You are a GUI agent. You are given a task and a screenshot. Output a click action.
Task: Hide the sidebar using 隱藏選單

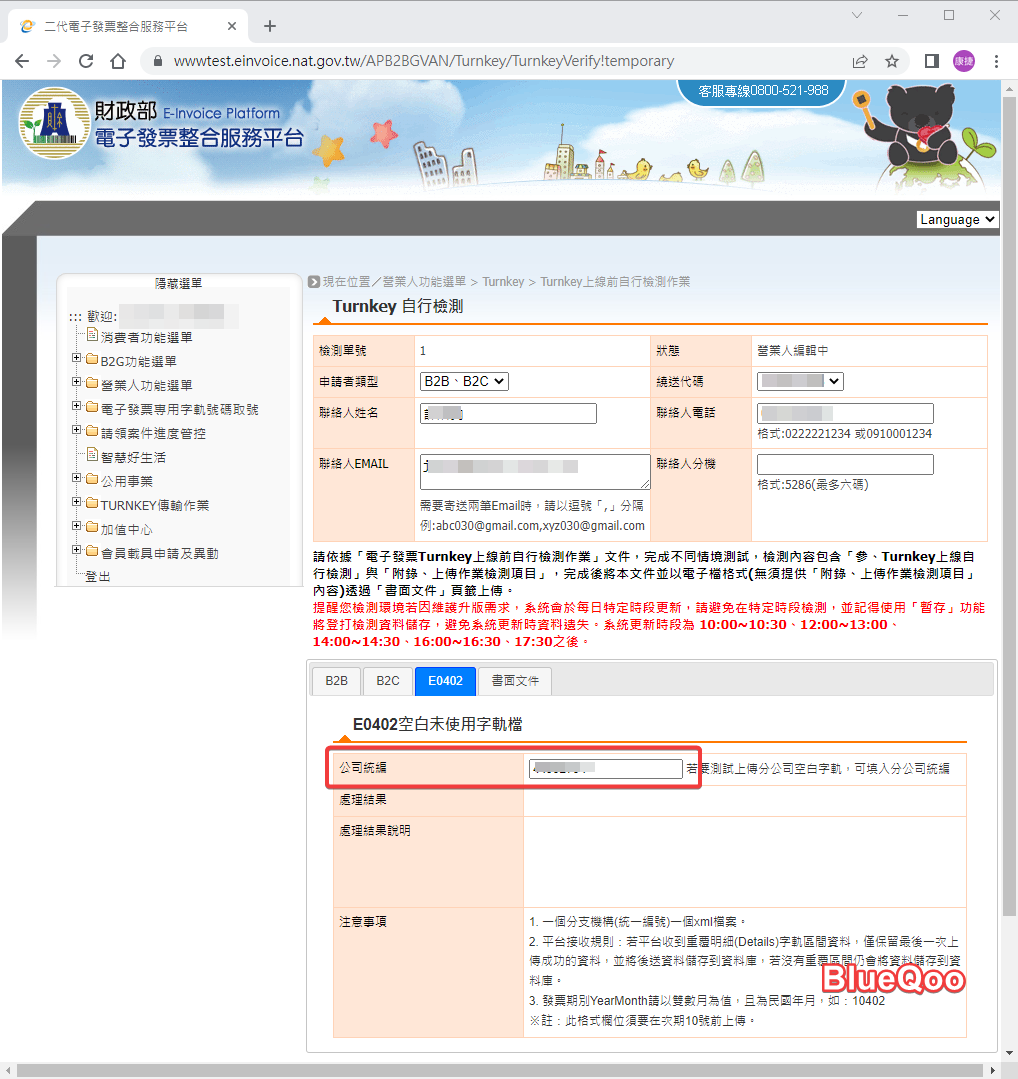[x=178, y=283]
